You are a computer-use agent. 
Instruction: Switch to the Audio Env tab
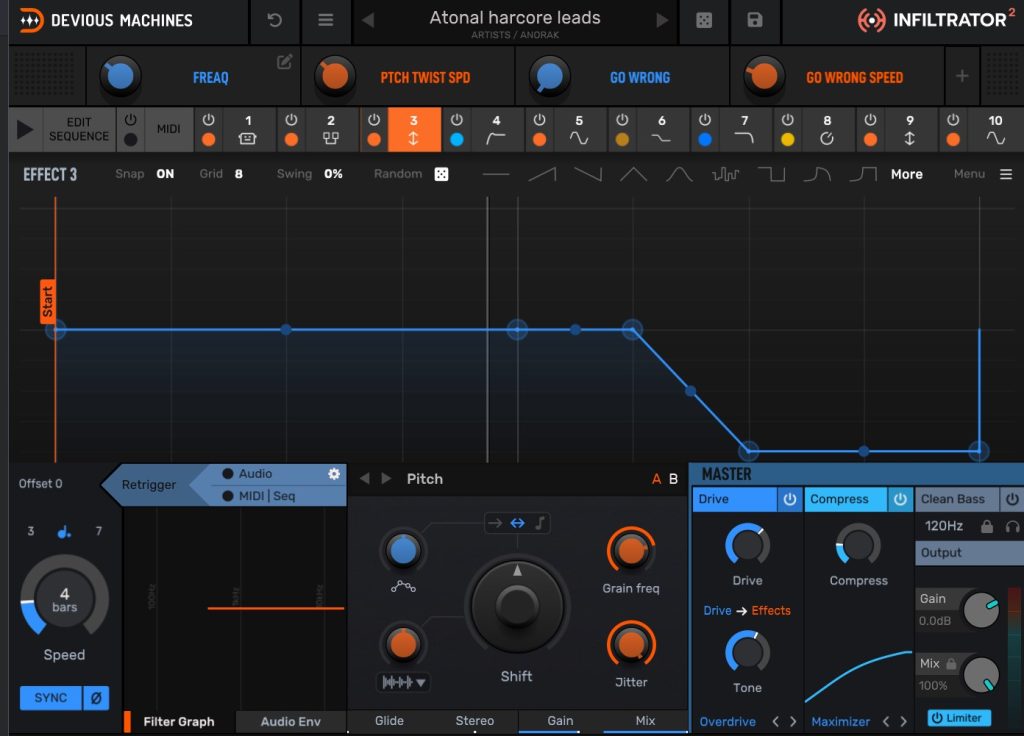click(290, 721)
